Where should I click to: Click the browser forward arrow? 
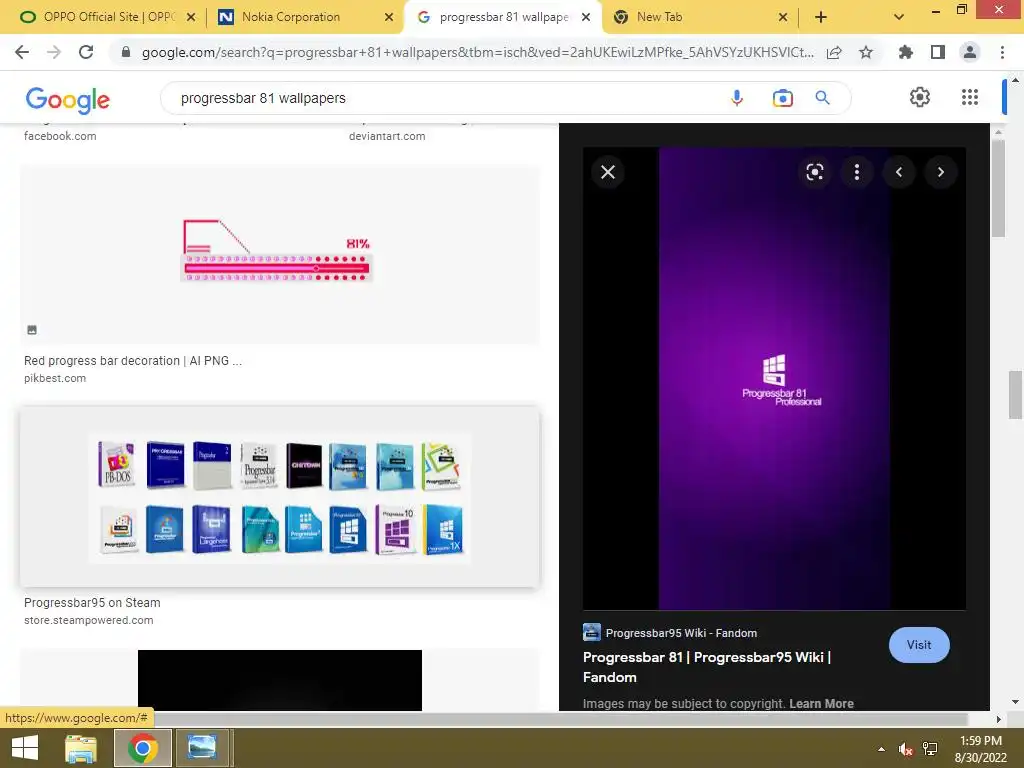click(54, 52)
